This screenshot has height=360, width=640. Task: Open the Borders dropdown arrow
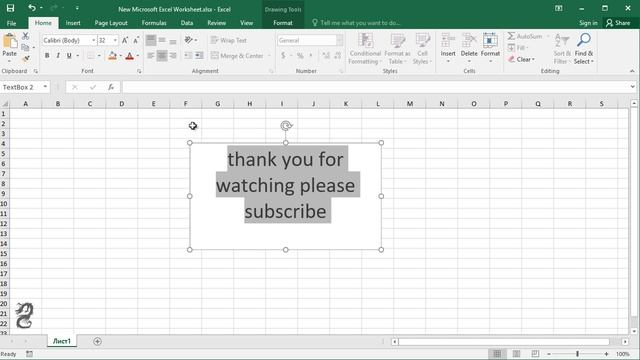point(99,56)
